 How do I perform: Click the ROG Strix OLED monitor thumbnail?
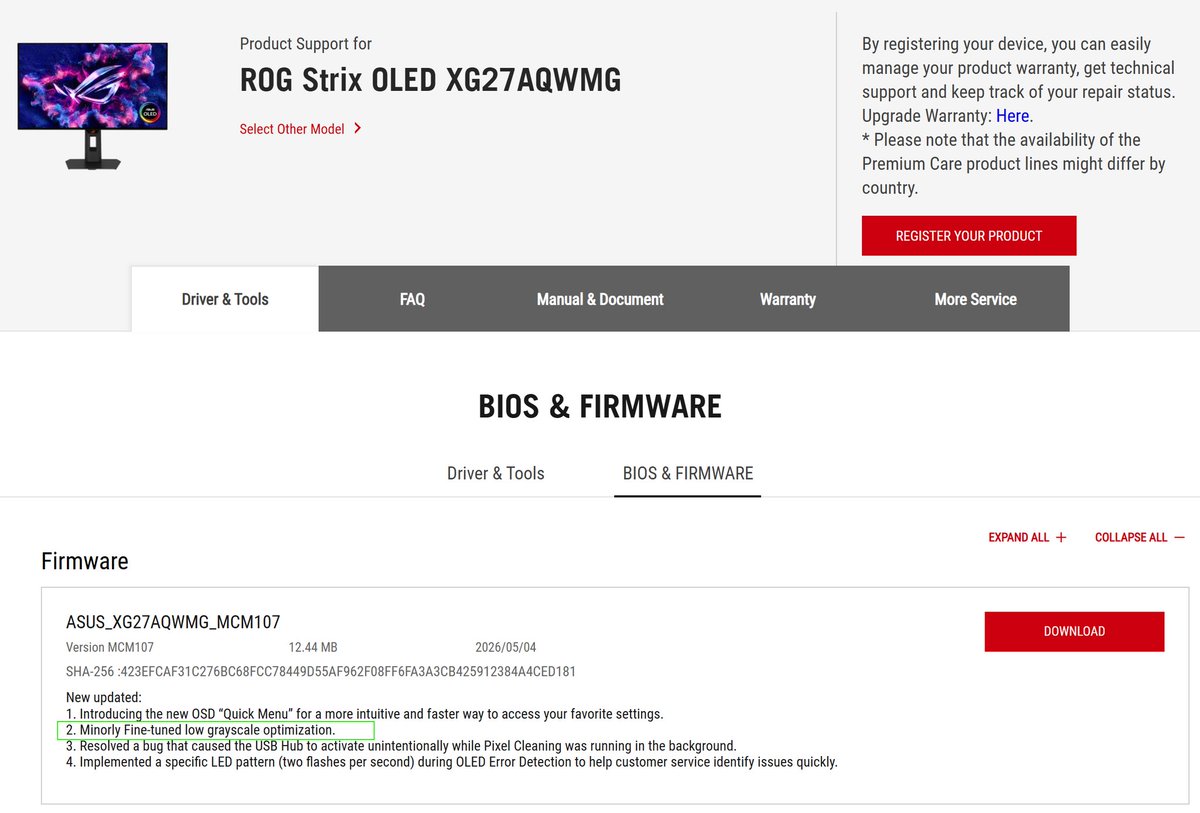pos(93,105)
